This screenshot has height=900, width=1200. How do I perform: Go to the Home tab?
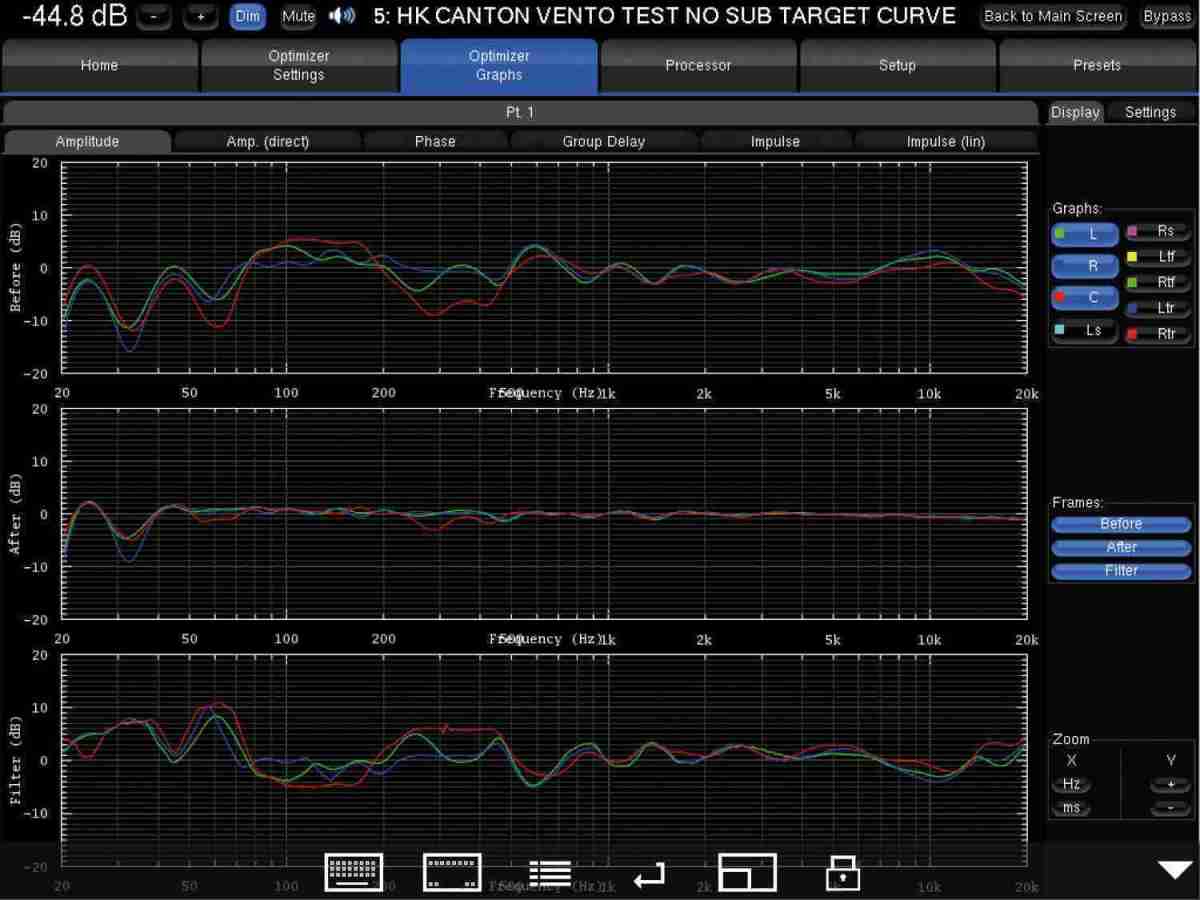[99, 66]
